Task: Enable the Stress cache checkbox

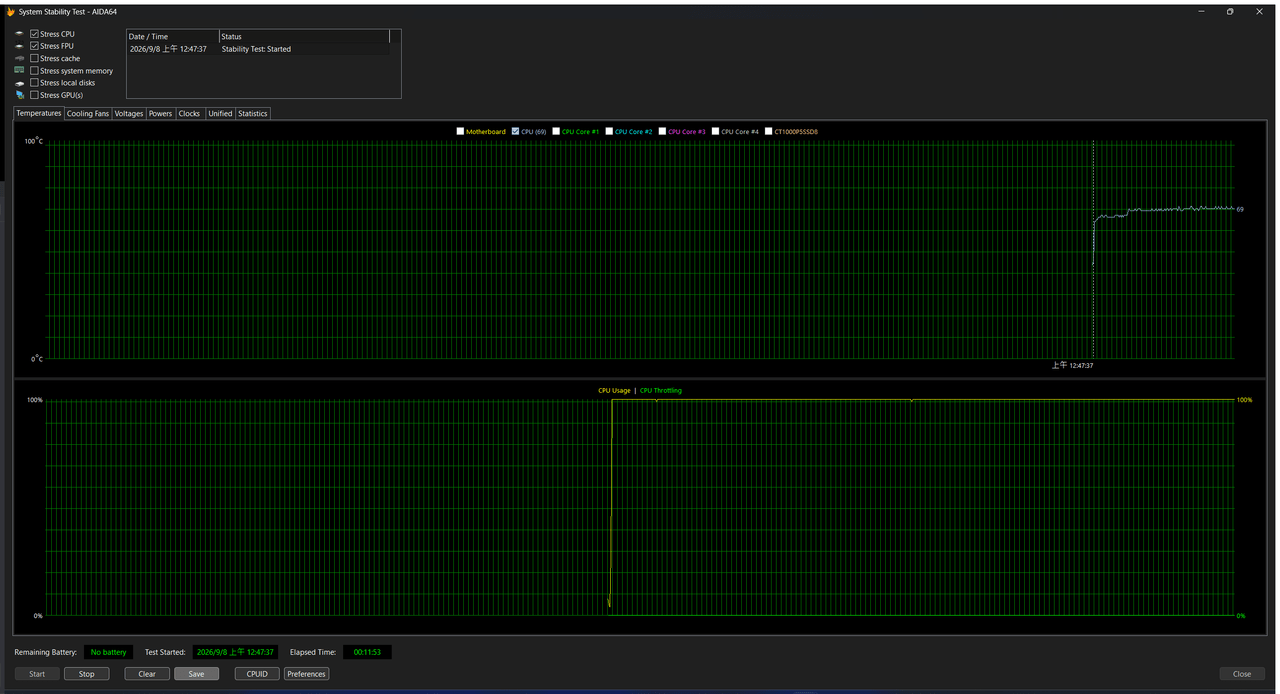Action: tap(34, 58)
